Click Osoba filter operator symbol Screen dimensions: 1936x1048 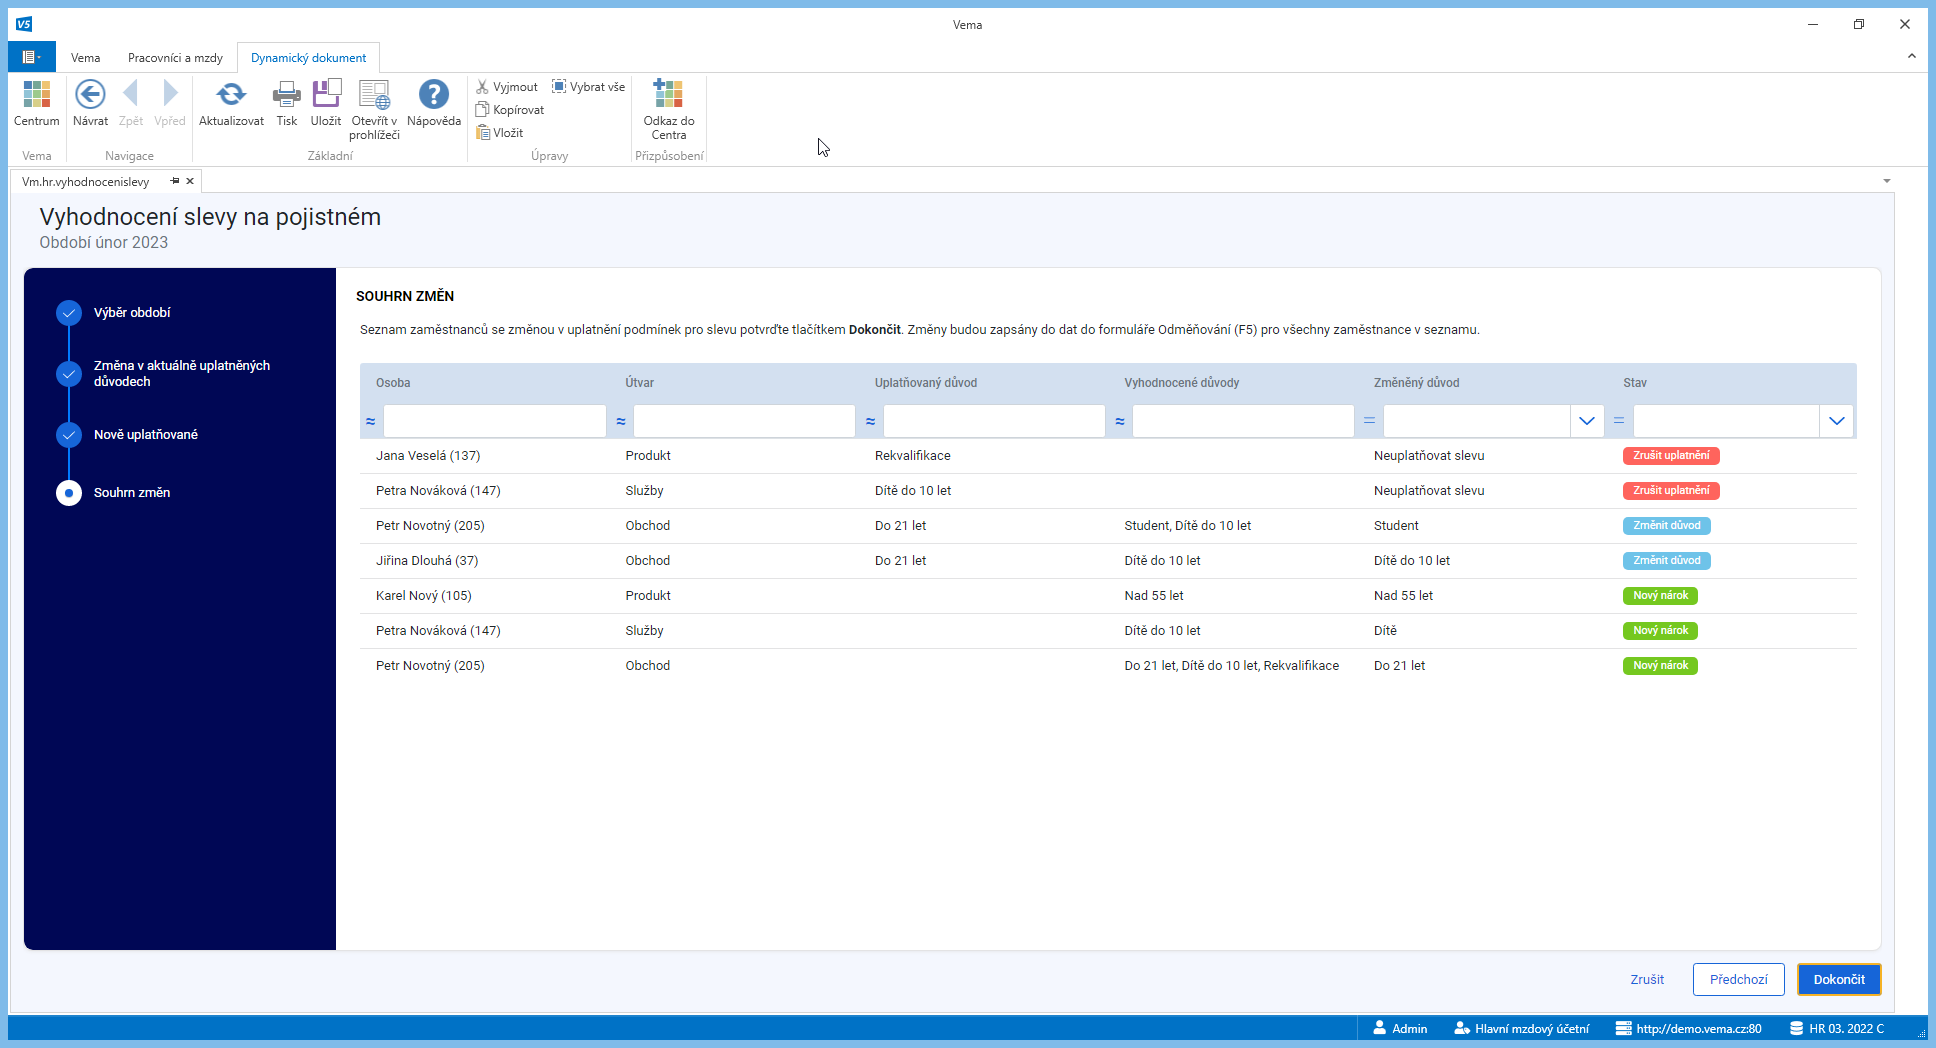(371, 421)
